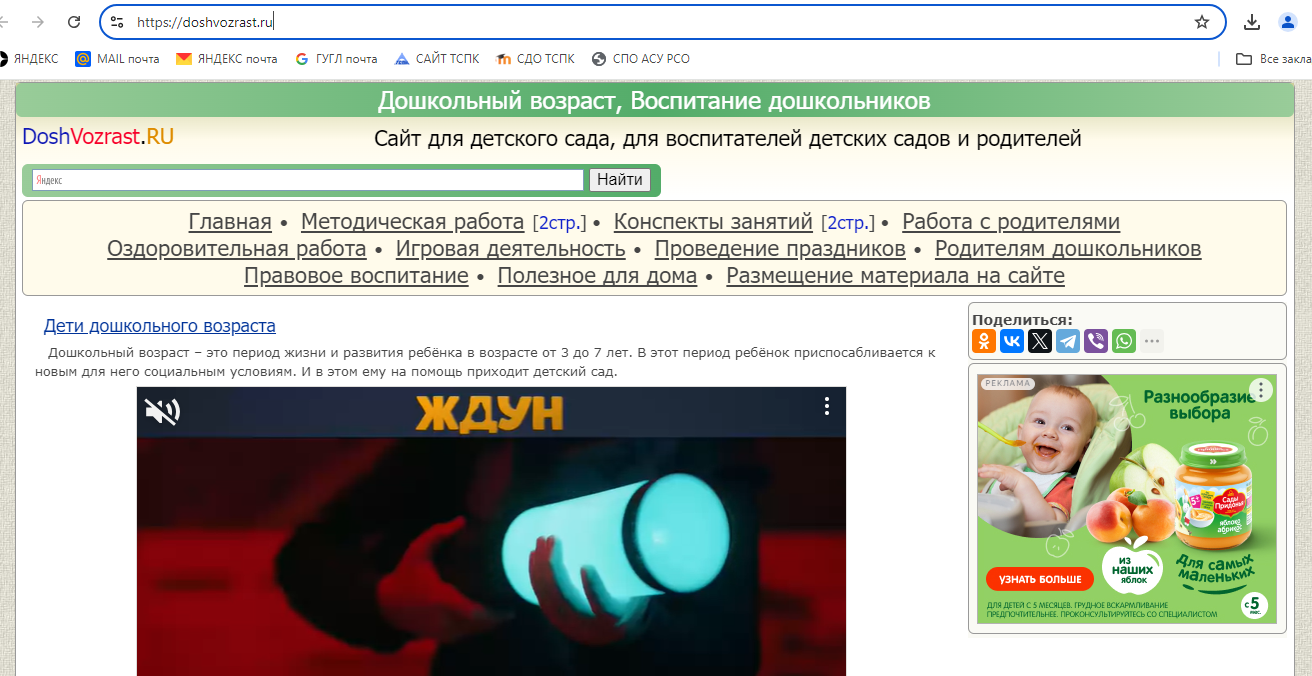Viewport: 1312px width, 676px height.
Task: Expand more share options ellipsis
Action: [x=1152, y=341]
